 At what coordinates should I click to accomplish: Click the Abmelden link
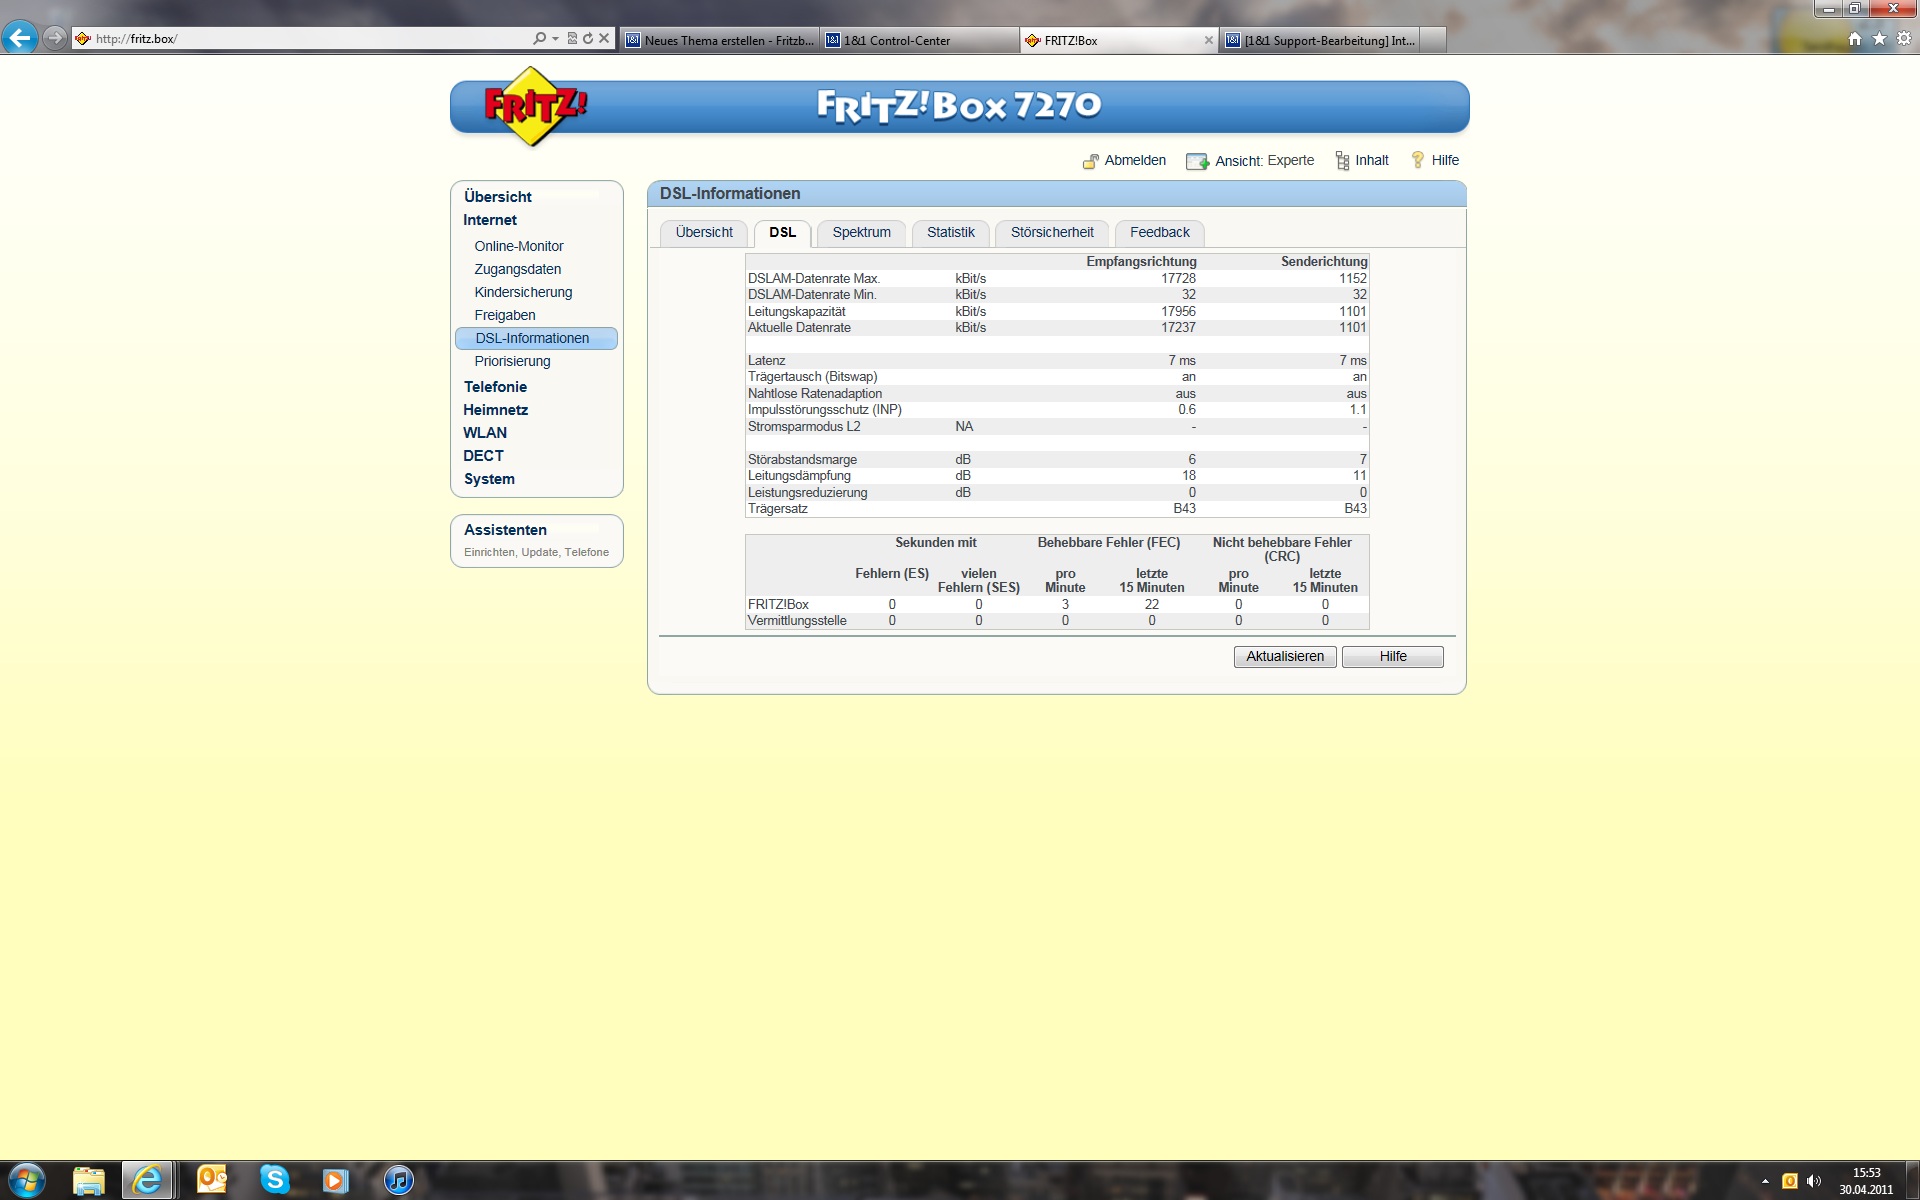[1135, 161]
